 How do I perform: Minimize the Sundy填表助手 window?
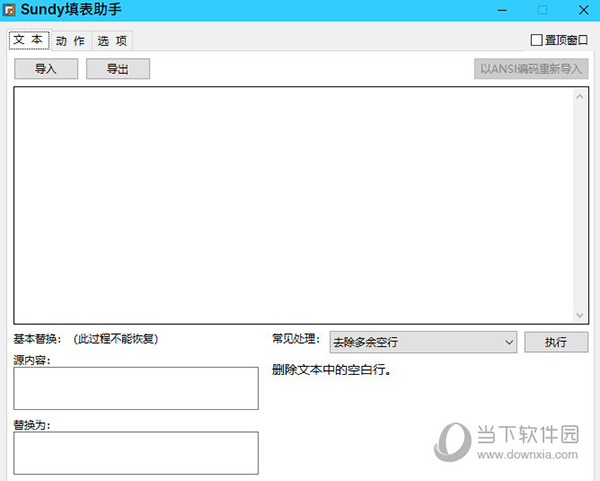coord(502,10)
